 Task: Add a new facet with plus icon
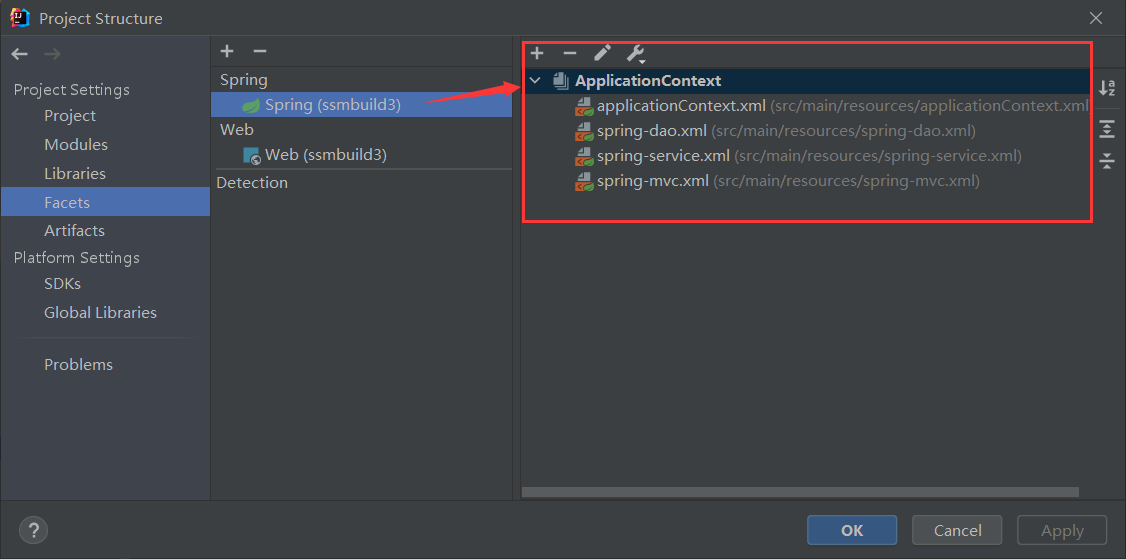pyautogui.click(x=227, y=51)
